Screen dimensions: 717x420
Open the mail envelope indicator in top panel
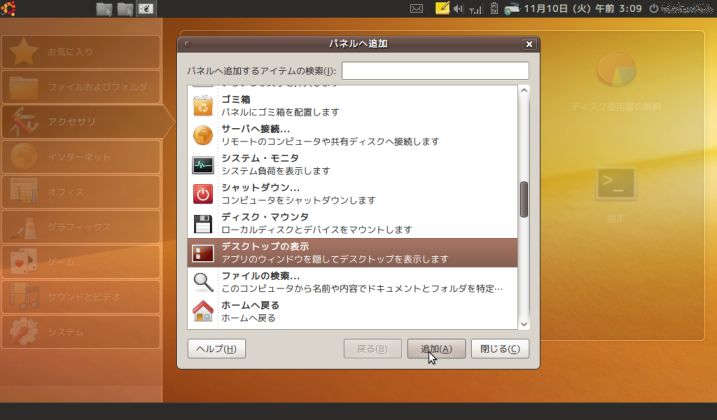[416, 8]
